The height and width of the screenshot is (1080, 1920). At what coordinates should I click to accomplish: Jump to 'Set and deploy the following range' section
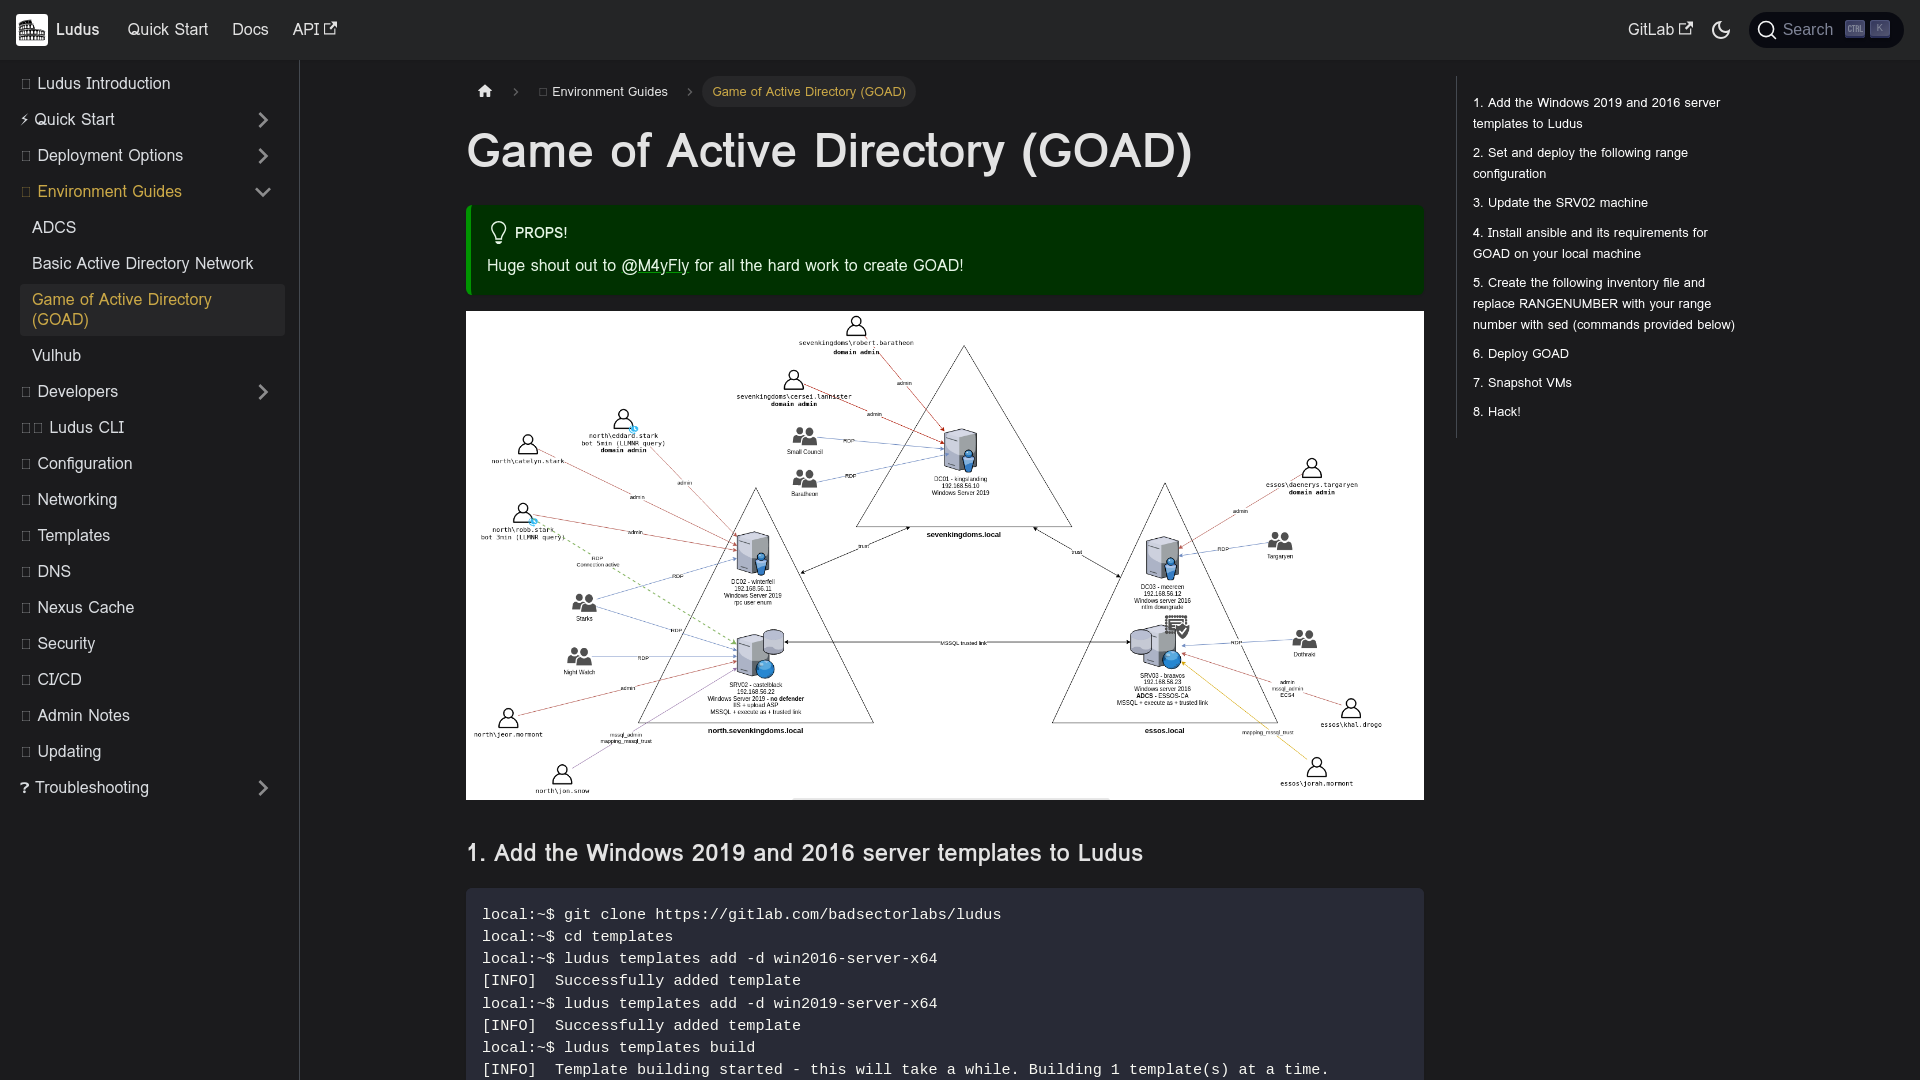pos(1580,163)
